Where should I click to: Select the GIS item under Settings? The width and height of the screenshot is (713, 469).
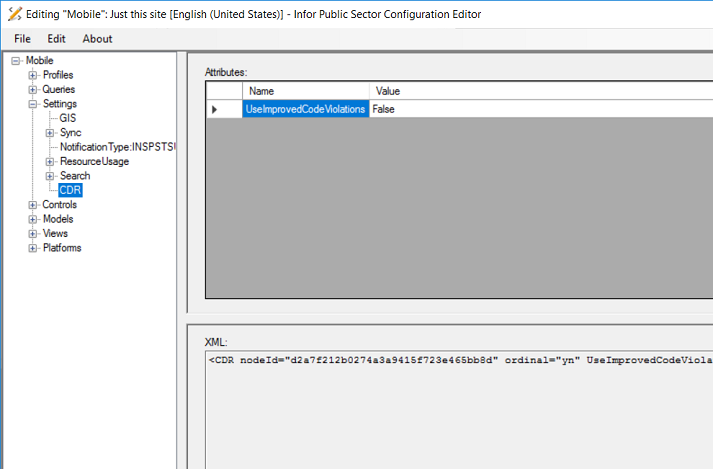[67, 118]
